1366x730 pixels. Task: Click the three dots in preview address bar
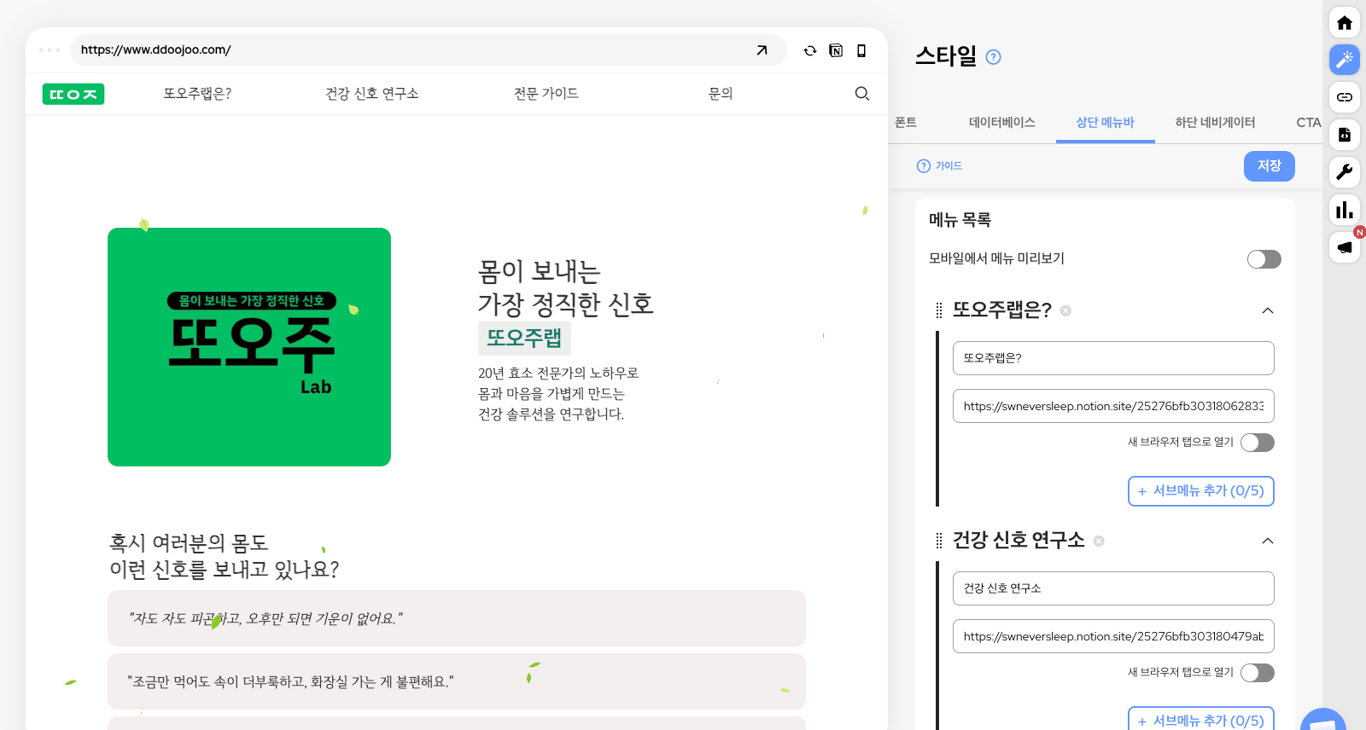pos(49,50)
